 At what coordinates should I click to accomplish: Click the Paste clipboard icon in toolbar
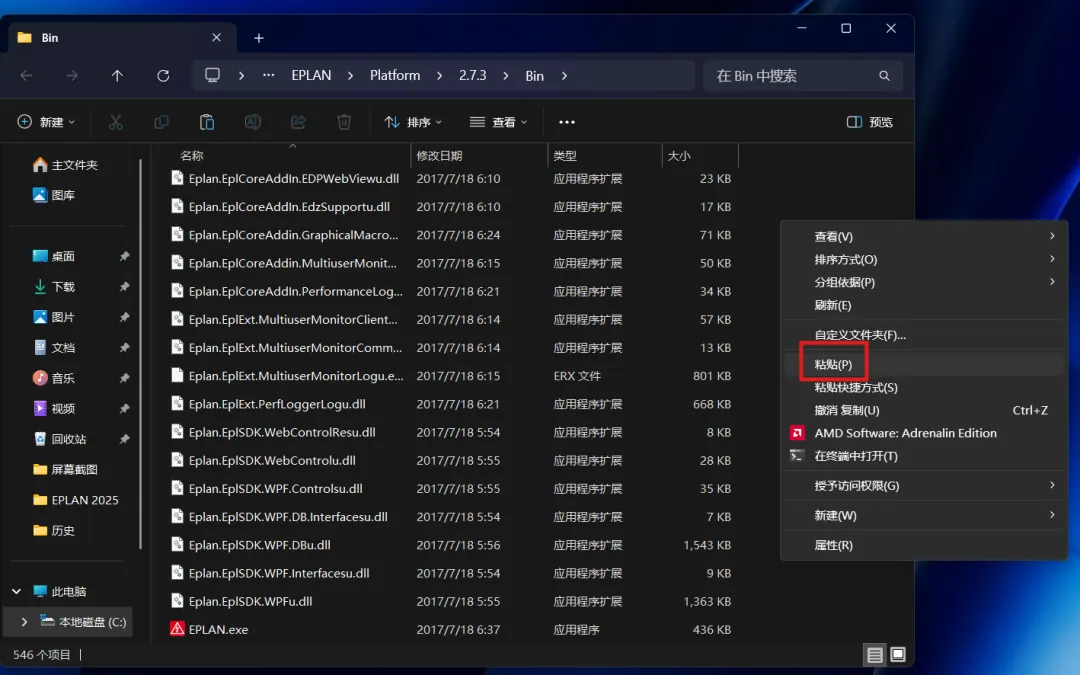pyautogui.click(x=207, y=122)
